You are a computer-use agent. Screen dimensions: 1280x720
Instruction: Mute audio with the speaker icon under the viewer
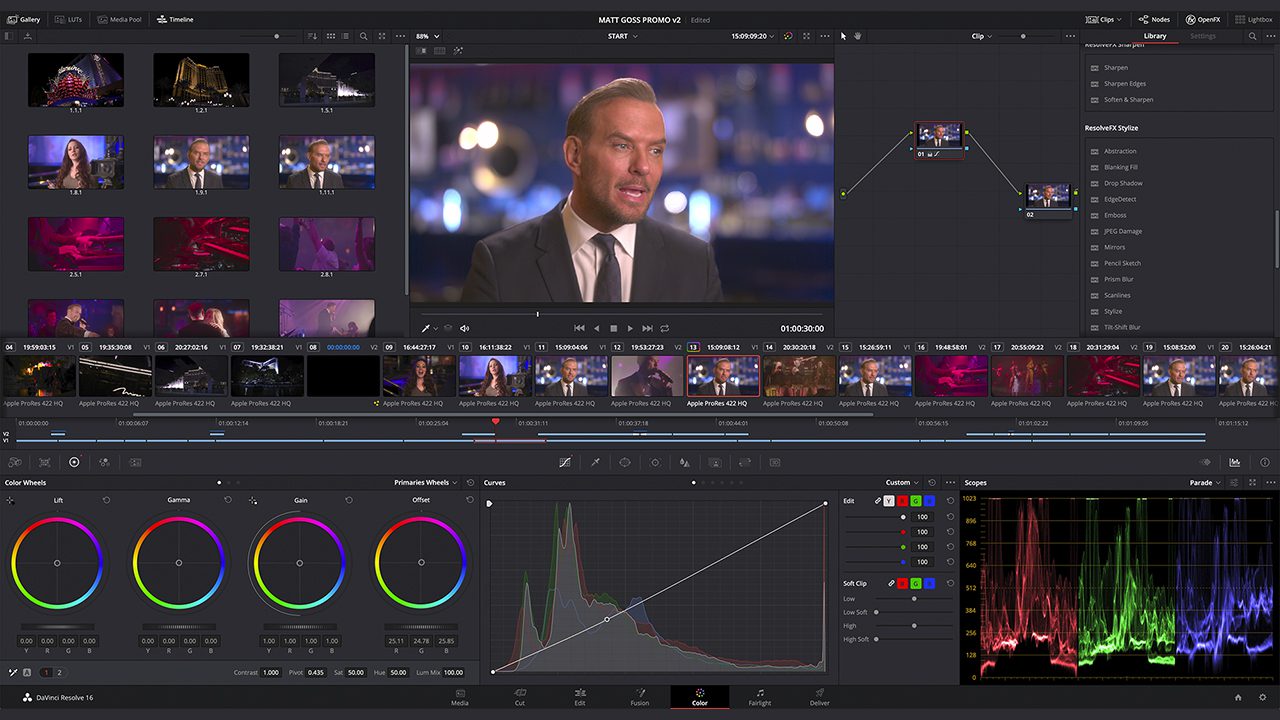tap(464, 327)
